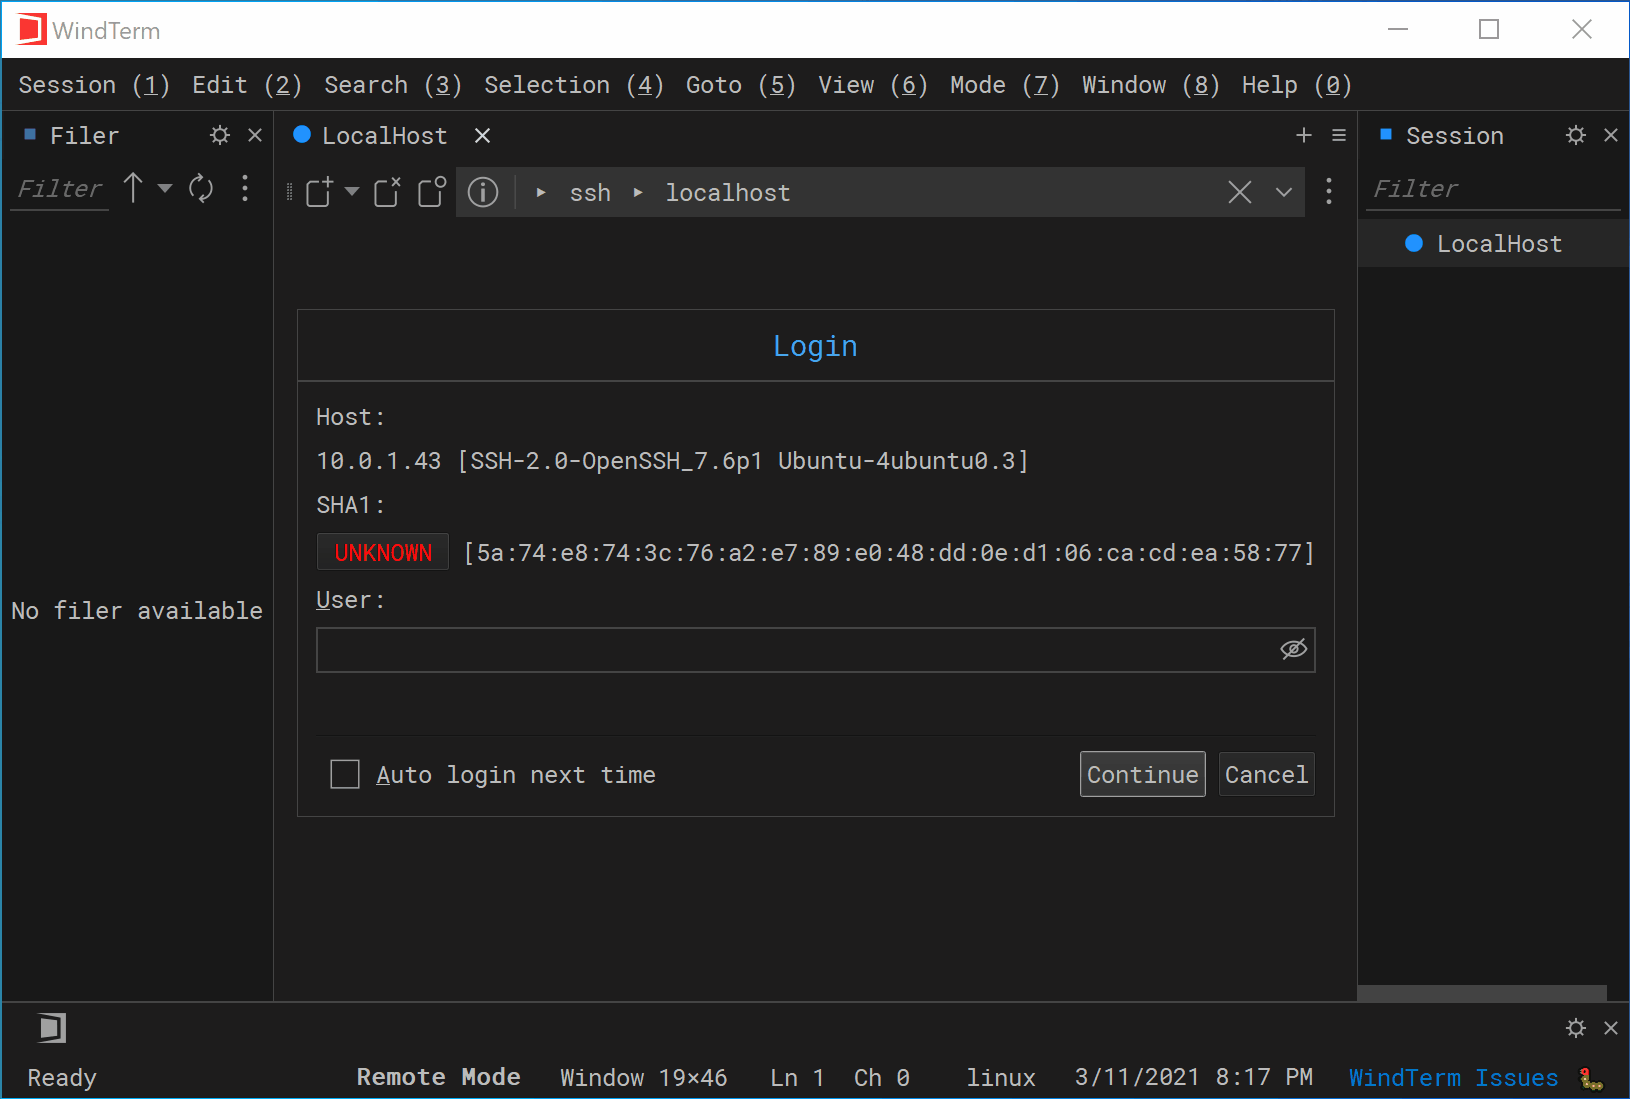
Task: Click the UNKNOWN fingerprint status badge
Action: point(383,552)
